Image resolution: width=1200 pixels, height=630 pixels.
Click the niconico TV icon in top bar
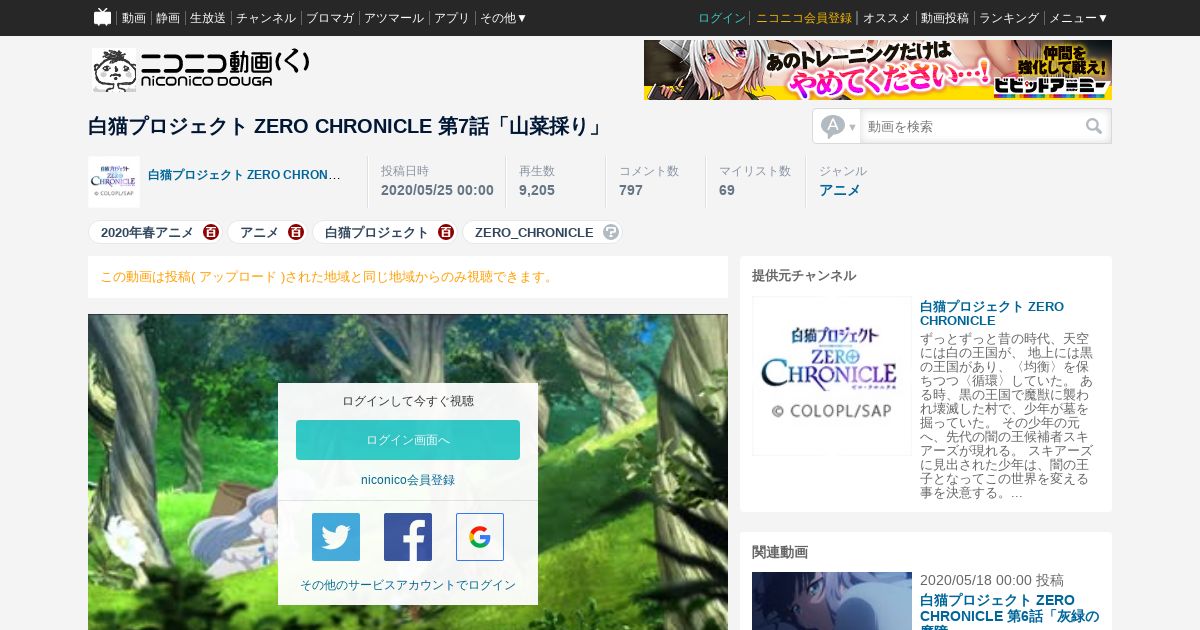click(102, 17)
